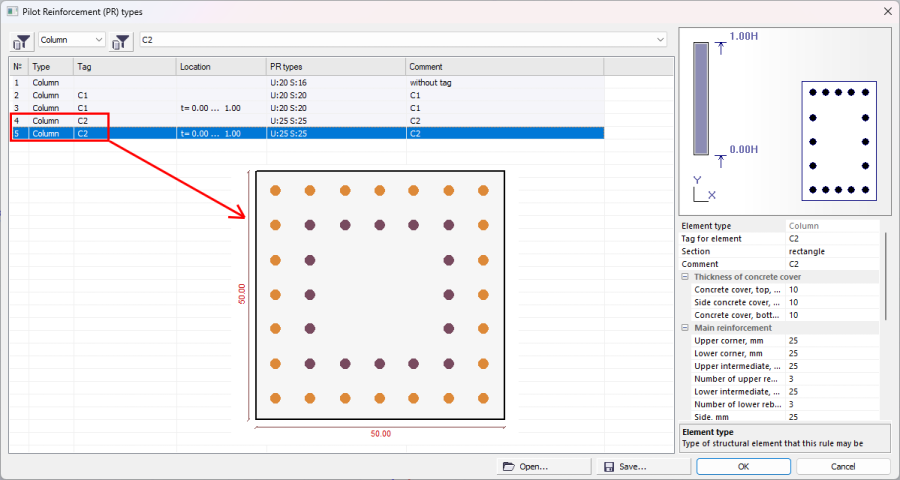Collapse the Main reinforcement group
This screenshot has height=480, width=900.
[685, 328]
